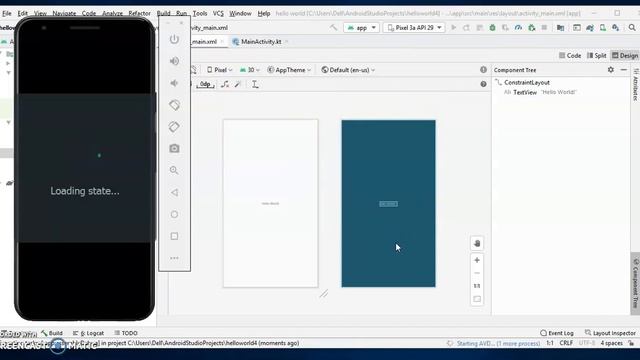Image resolution: width=640 pixels, height=360 pixels.
Task: Open the Pixel device preview dropdown
Action: coord(220,70)
